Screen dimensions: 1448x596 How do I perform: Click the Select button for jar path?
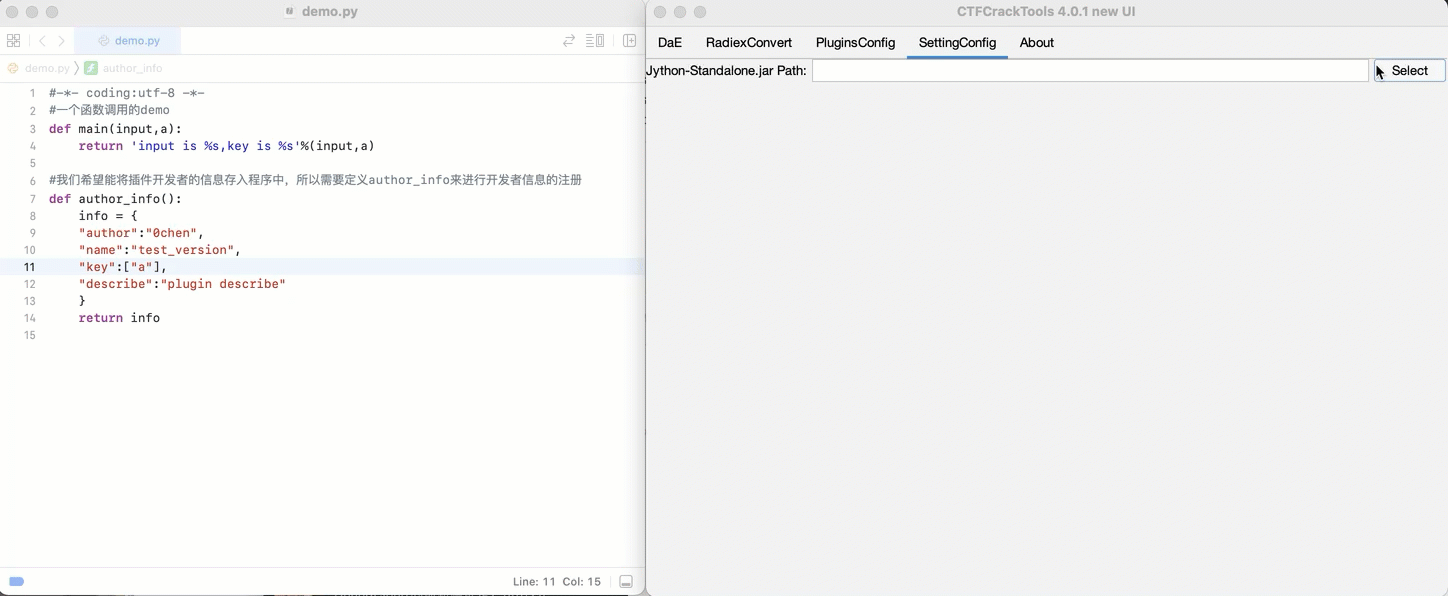pos(1409,70)
